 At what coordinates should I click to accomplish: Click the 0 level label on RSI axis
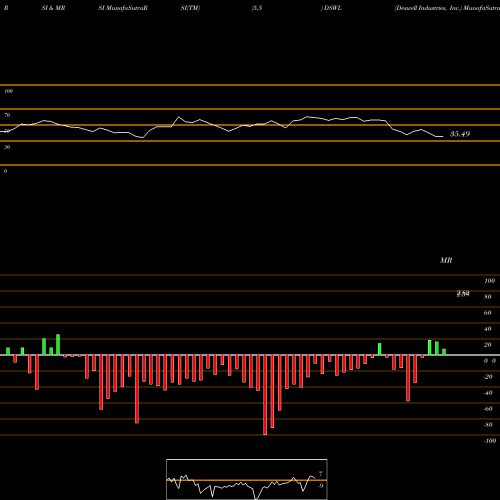click(5, 171)
